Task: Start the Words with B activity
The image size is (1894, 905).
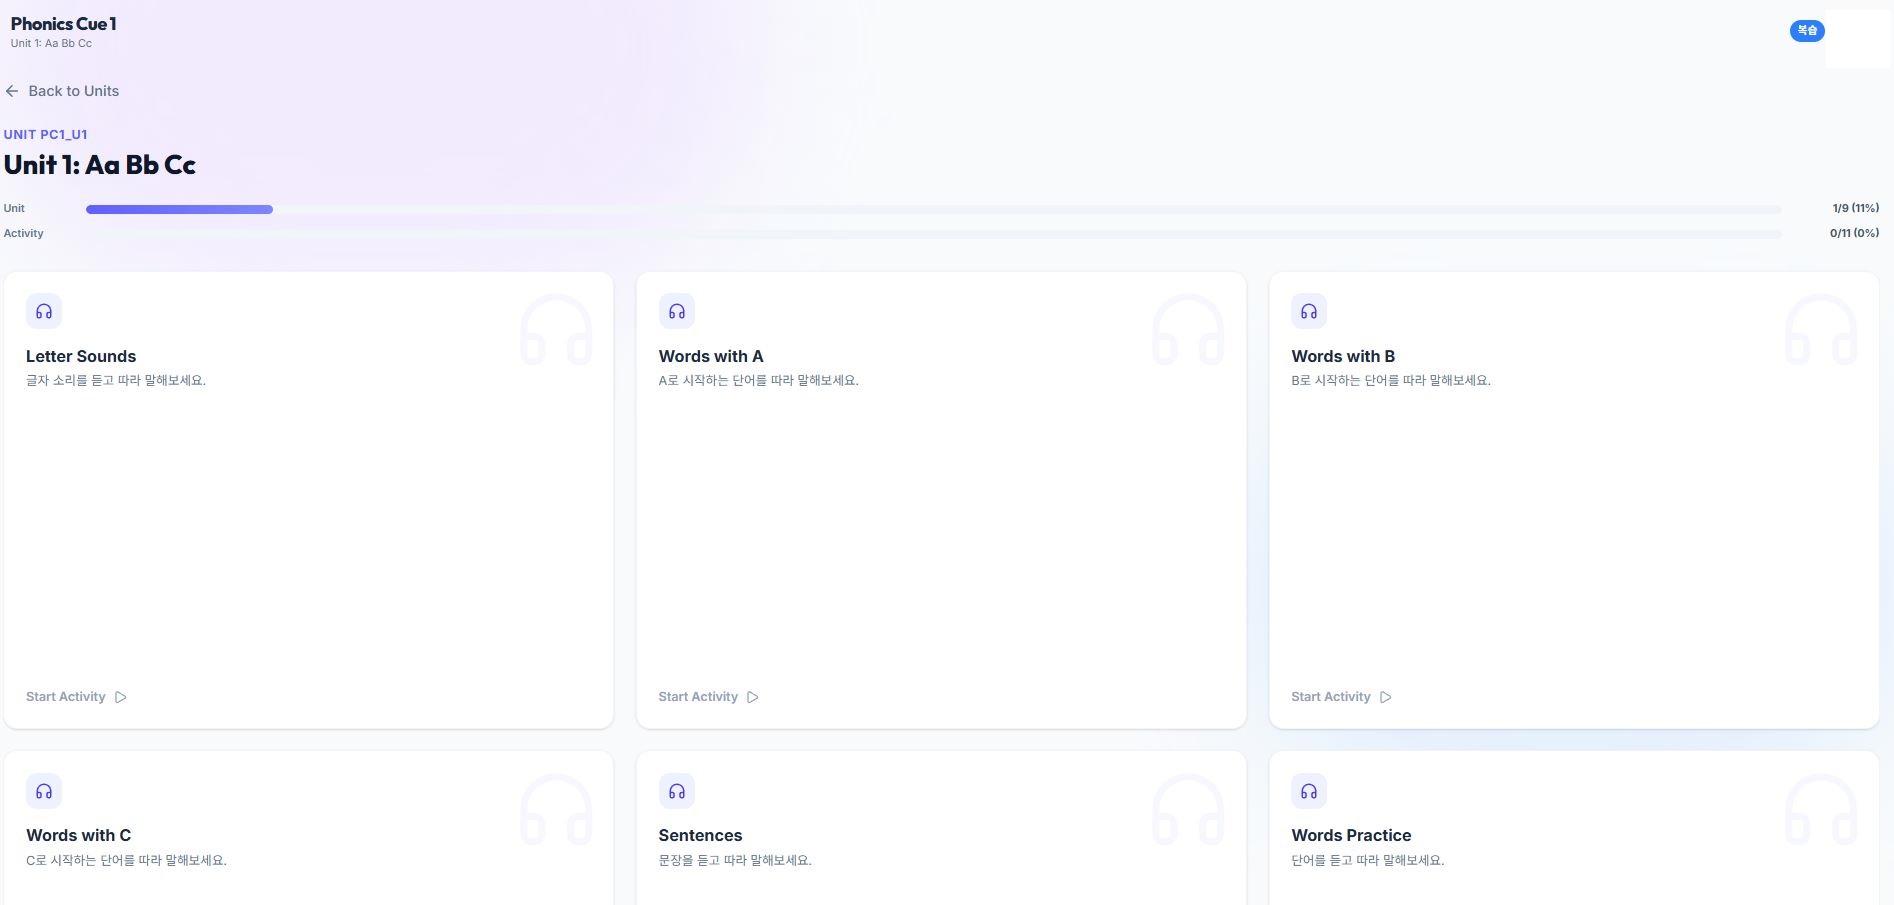Action: tap(1331, 697)
